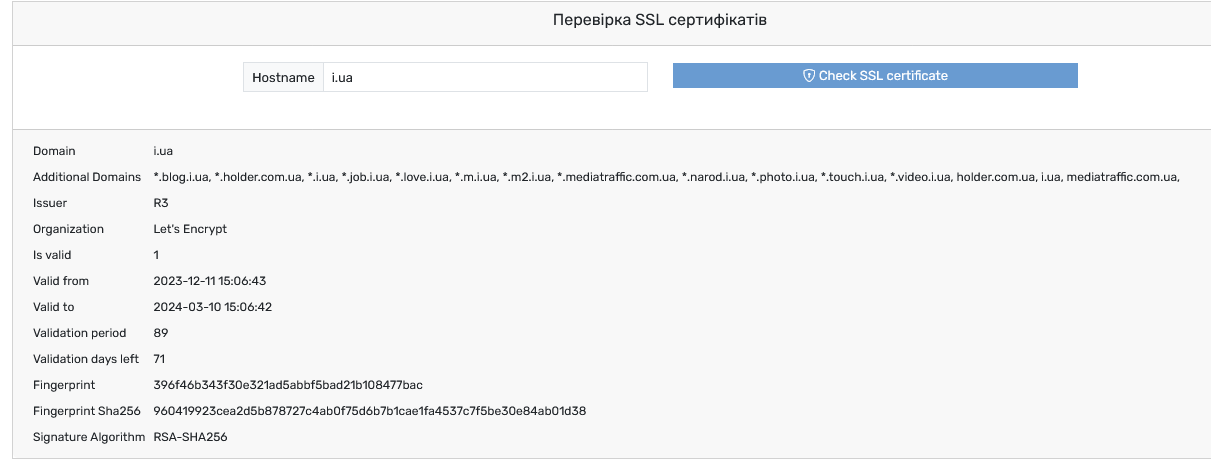Click the Signature Algorithm label
Viewport: 1211px width, 466px height.
click(89, 437)
